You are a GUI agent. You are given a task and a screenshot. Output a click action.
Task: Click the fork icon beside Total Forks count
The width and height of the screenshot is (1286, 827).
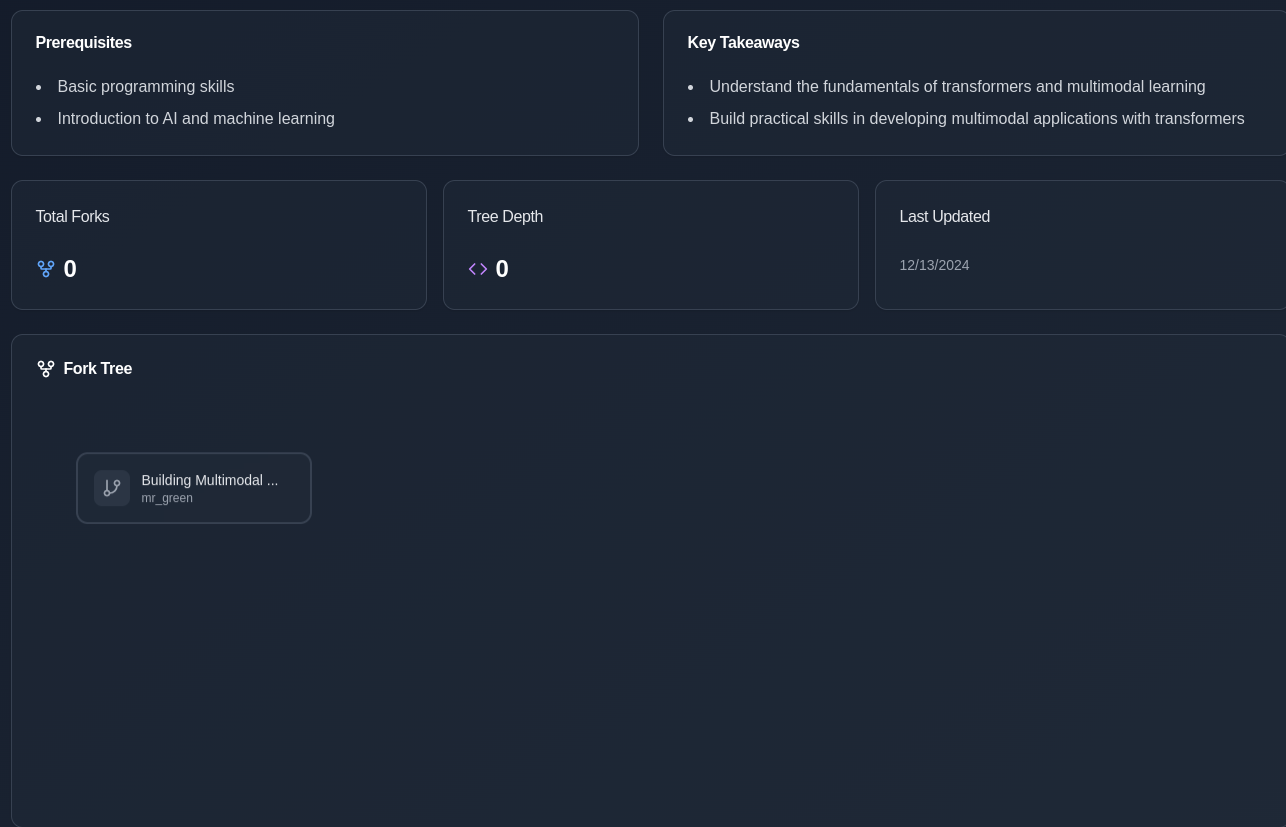46,269
